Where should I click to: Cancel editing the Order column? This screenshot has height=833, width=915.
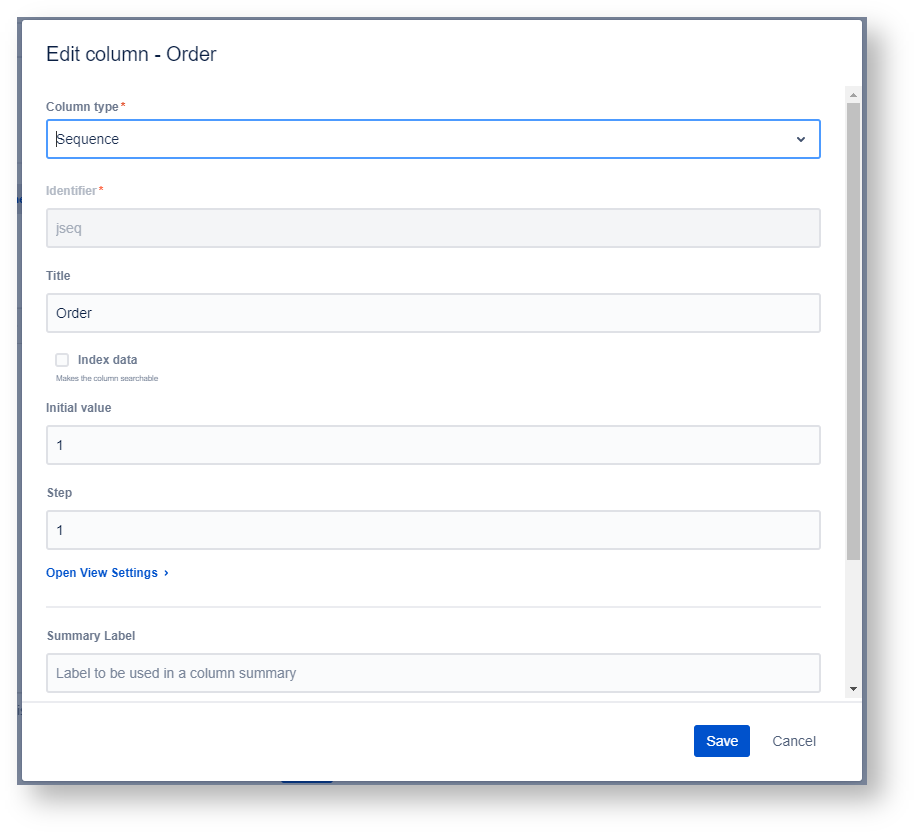[794, 741]
